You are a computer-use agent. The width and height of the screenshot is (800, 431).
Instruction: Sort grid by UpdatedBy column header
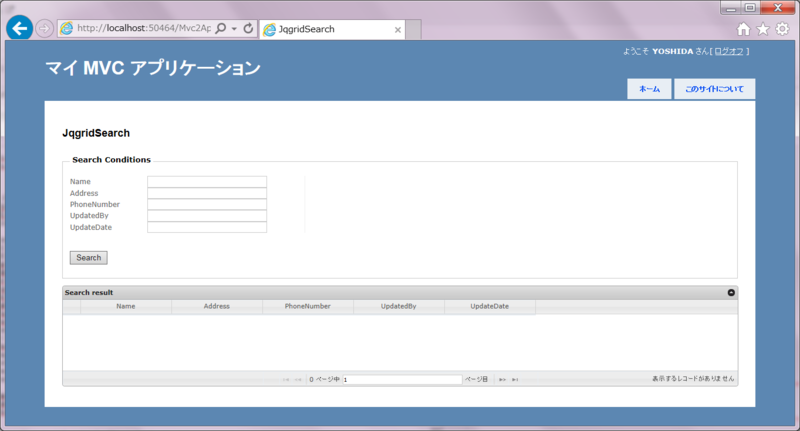(398, 306)
